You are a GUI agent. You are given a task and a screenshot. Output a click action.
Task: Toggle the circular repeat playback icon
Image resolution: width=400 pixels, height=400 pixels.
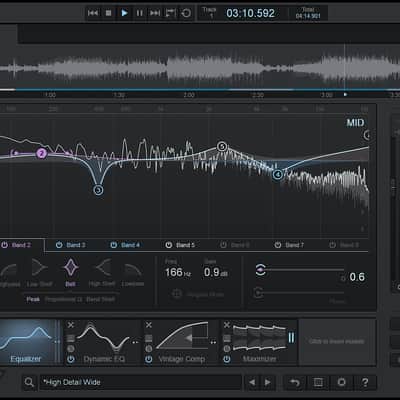click(x=186, y=13)
